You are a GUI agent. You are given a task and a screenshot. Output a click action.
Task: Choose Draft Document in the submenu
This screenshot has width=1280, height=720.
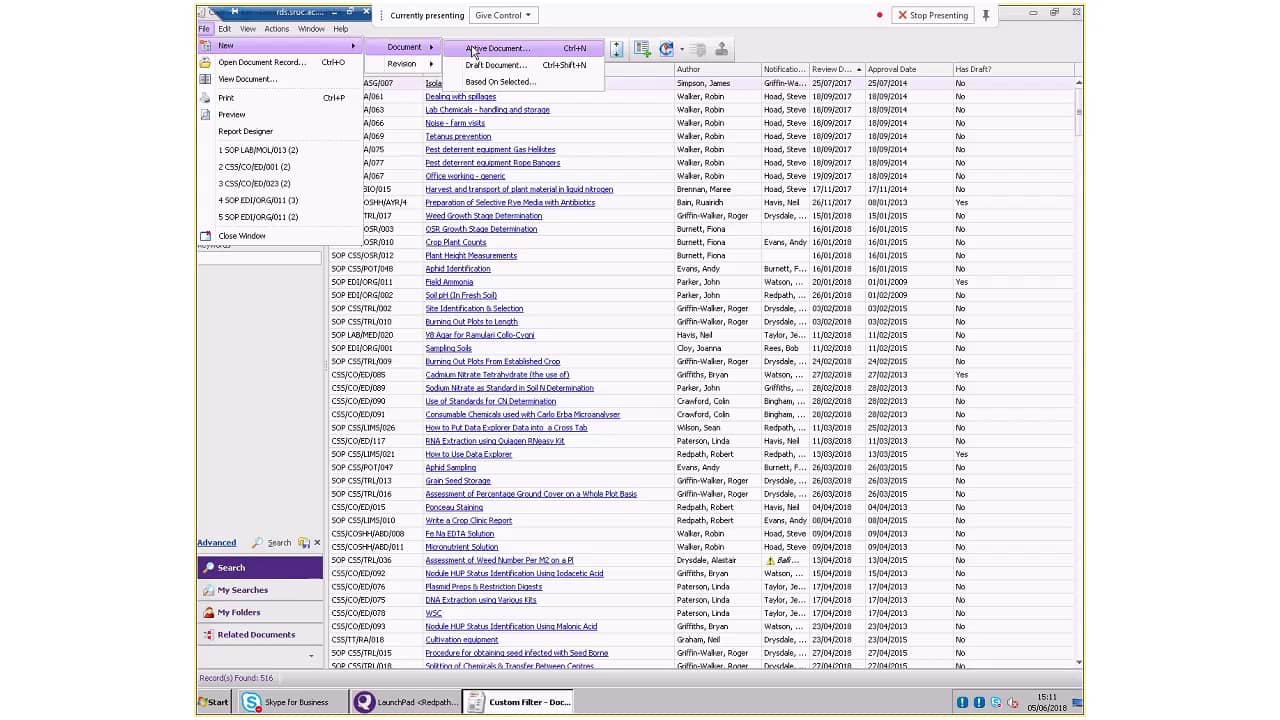coord(523,65)
